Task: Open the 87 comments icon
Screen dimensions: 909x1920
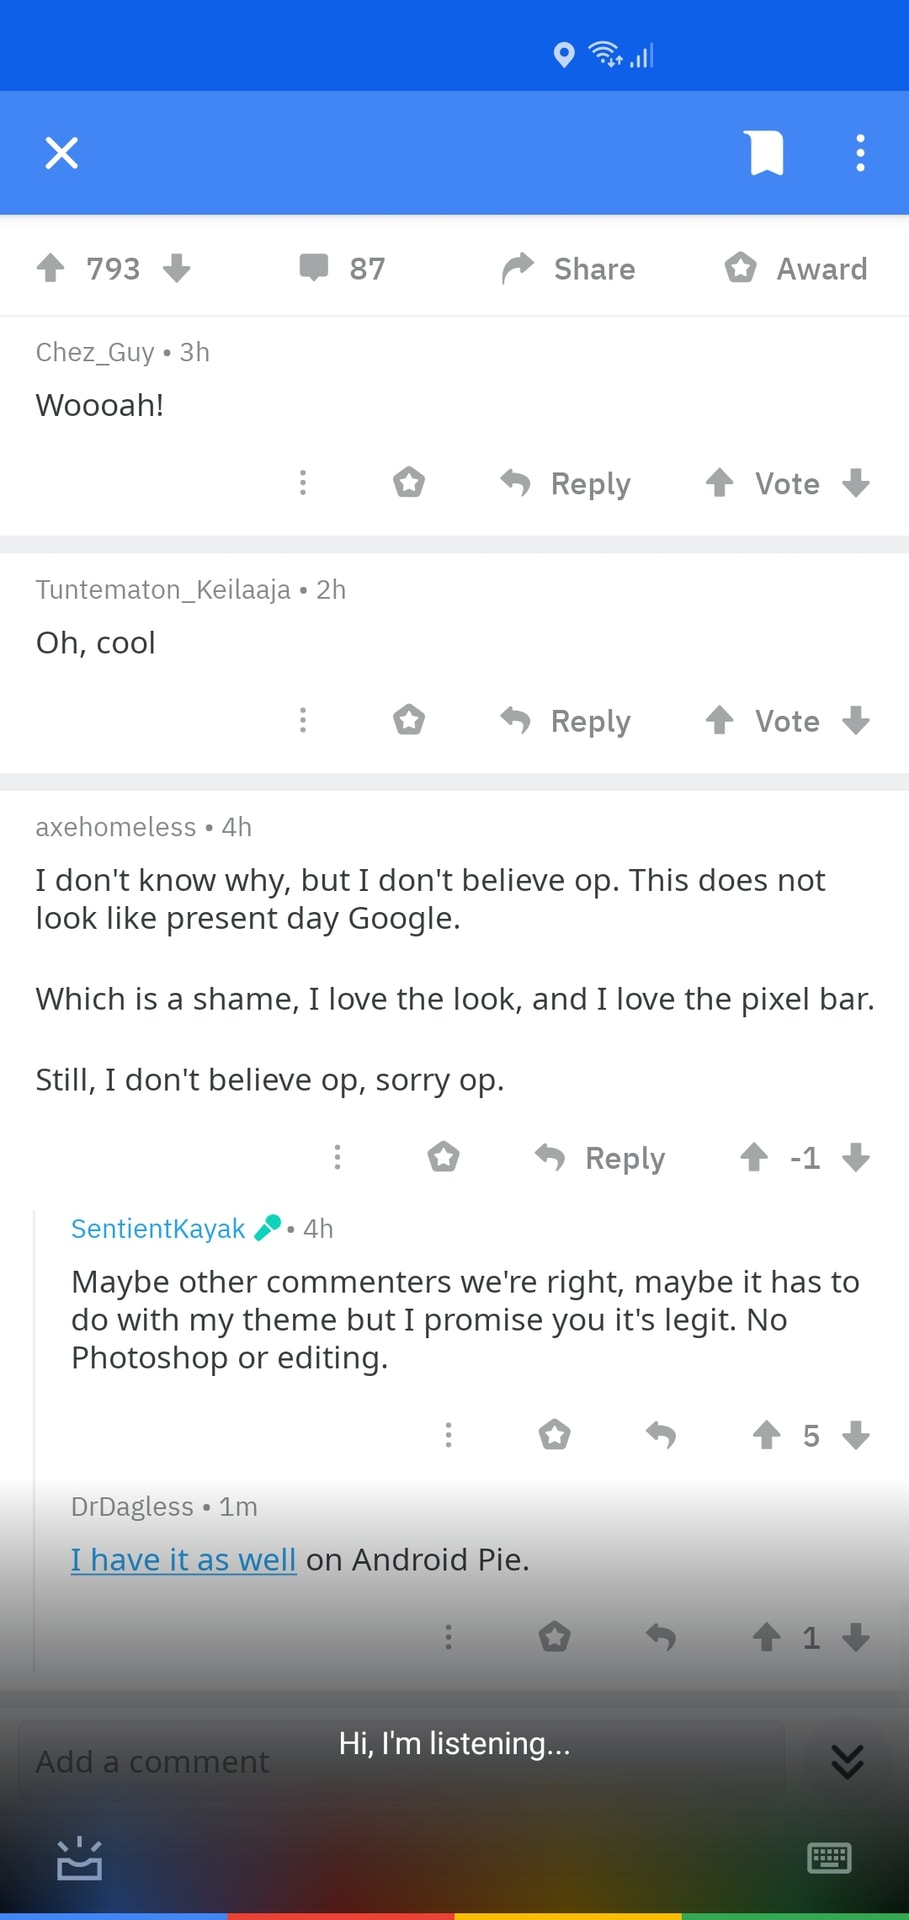Action: pyautogui.click(x=314, y=268)
